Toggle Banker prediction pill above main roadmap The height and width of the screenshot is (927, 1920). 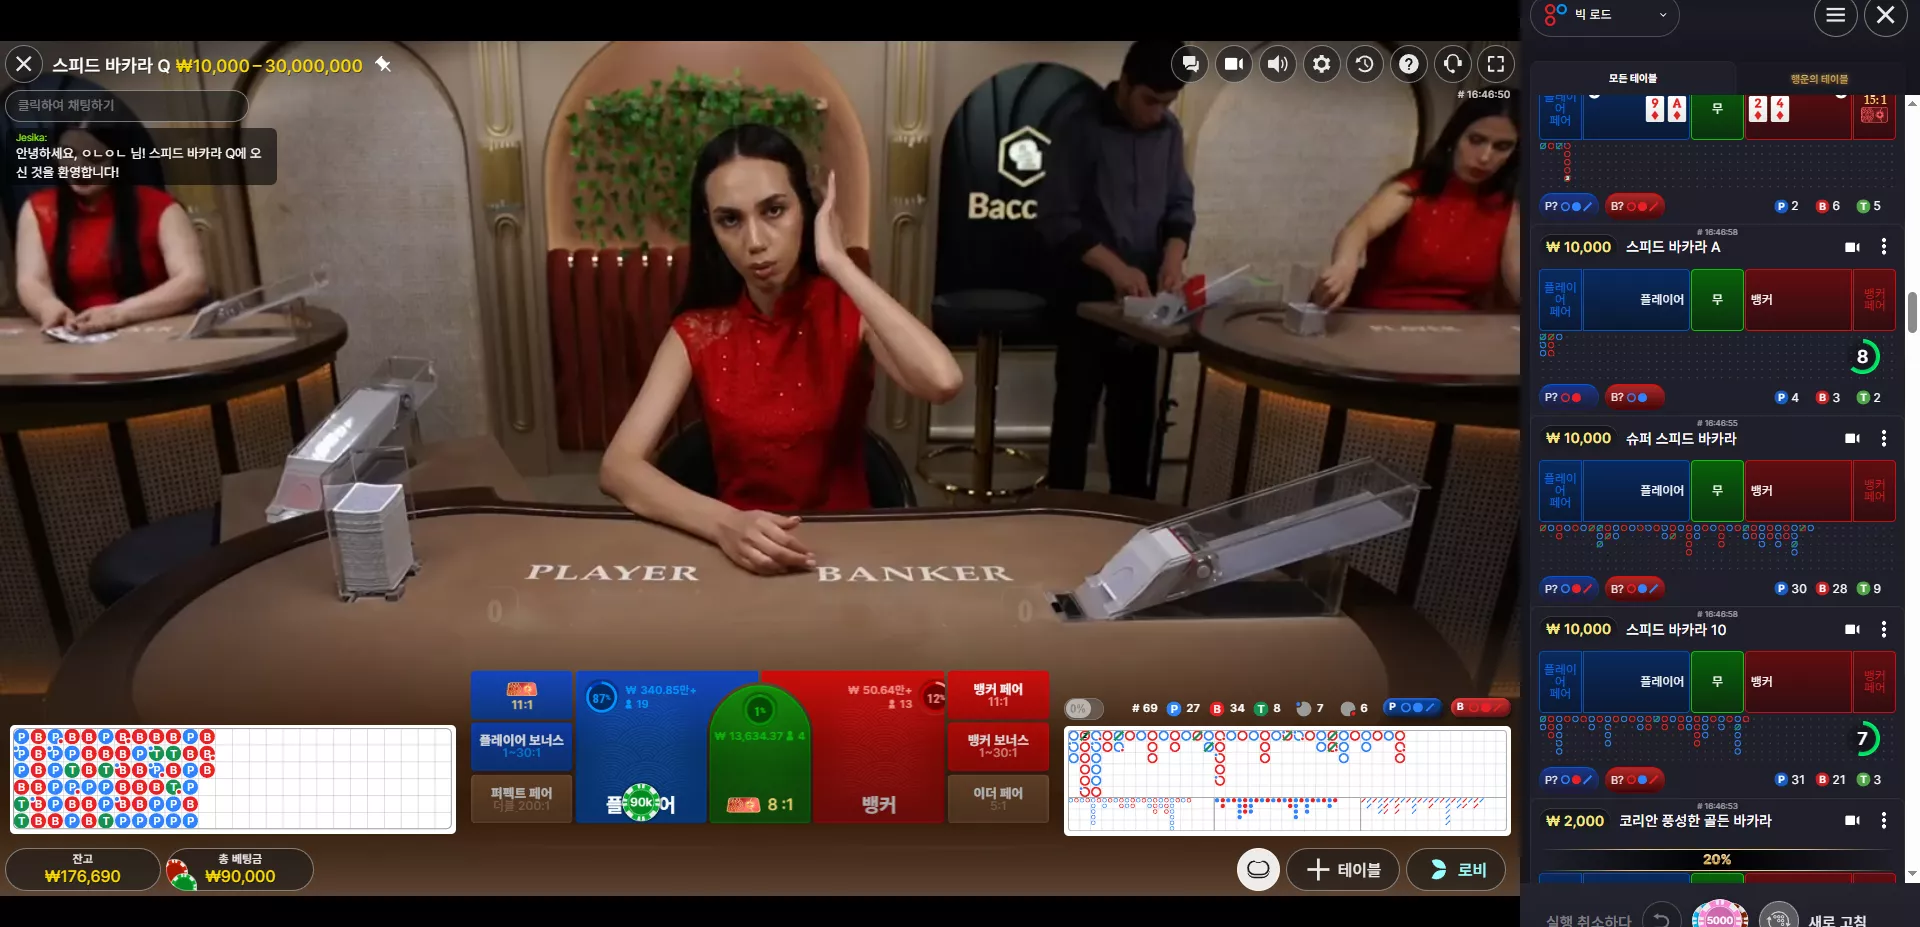(x=1480, y=707)
